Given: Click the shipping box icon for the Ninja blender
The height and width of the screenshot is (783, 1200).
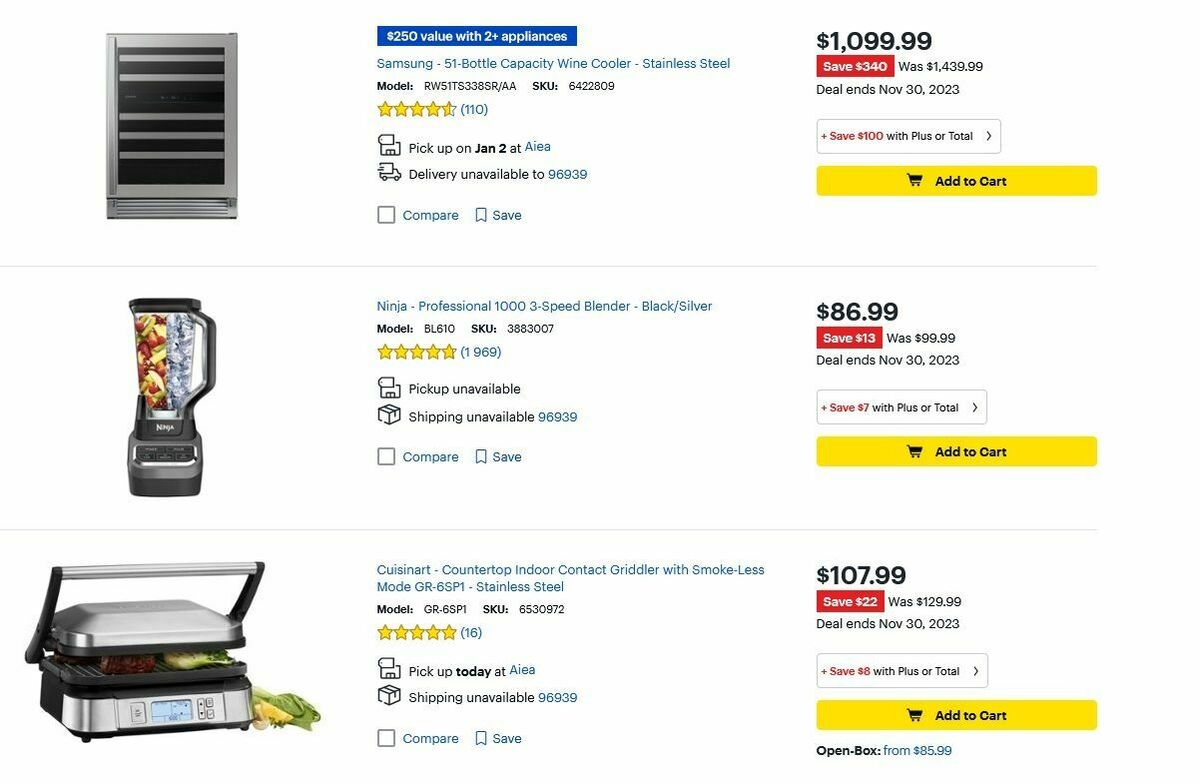Looking at the screenshot, I should 389,415.
